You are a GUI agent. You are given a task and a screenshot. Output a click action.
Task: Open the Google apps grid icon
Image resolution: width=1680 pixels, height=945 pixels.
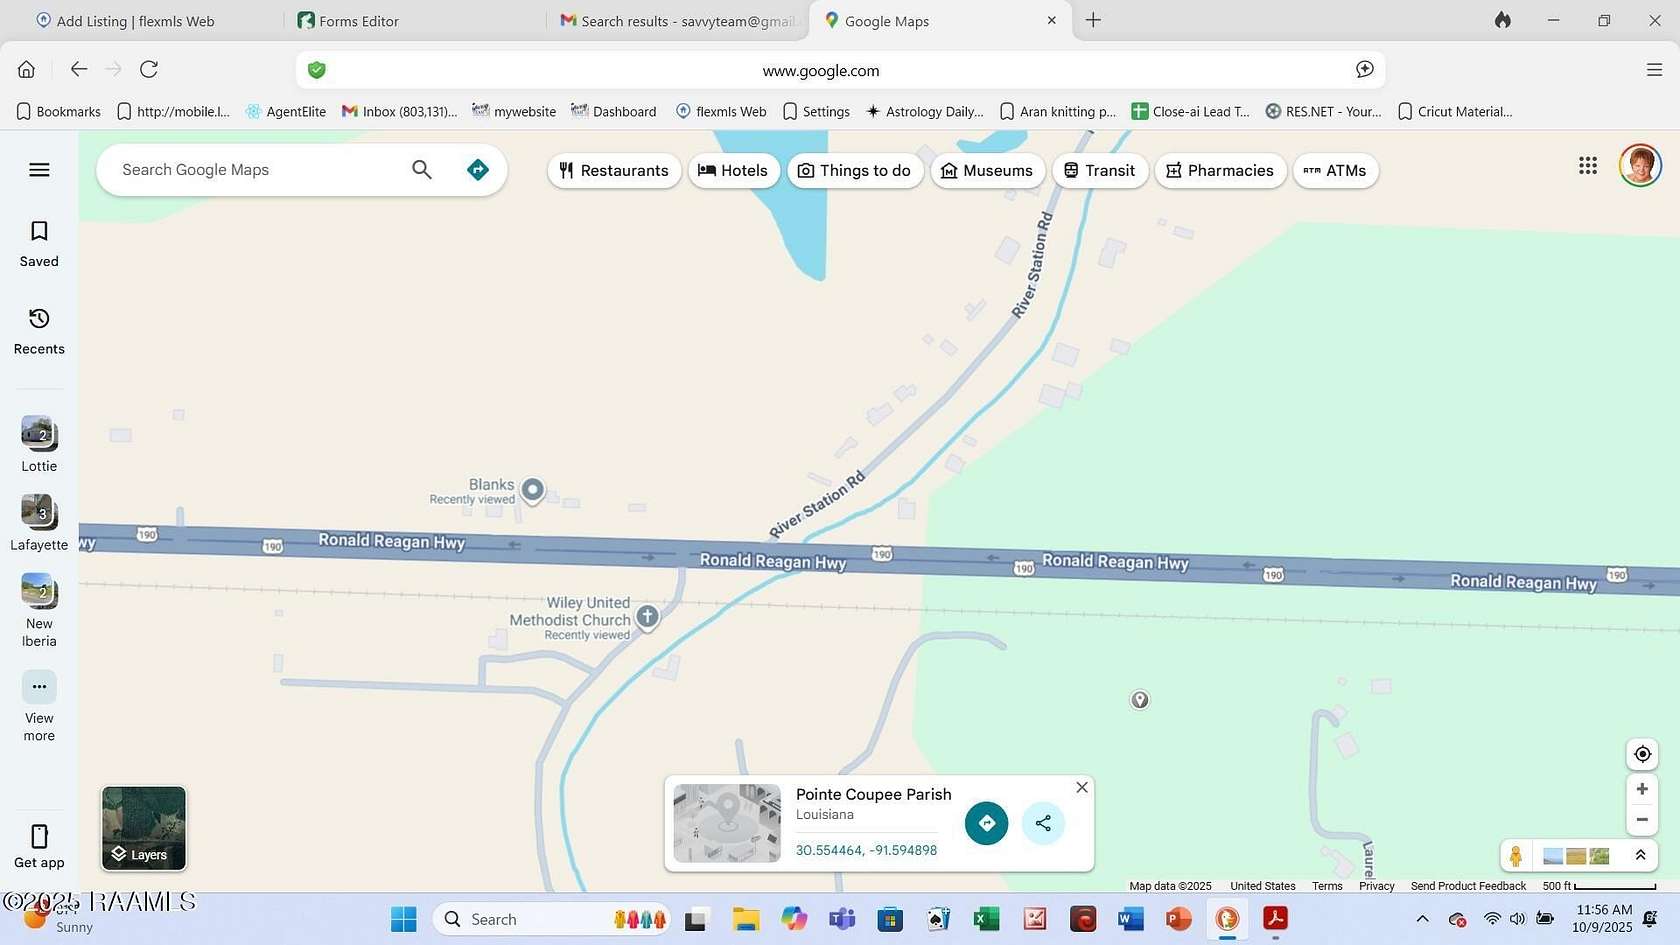[1587, 166]
